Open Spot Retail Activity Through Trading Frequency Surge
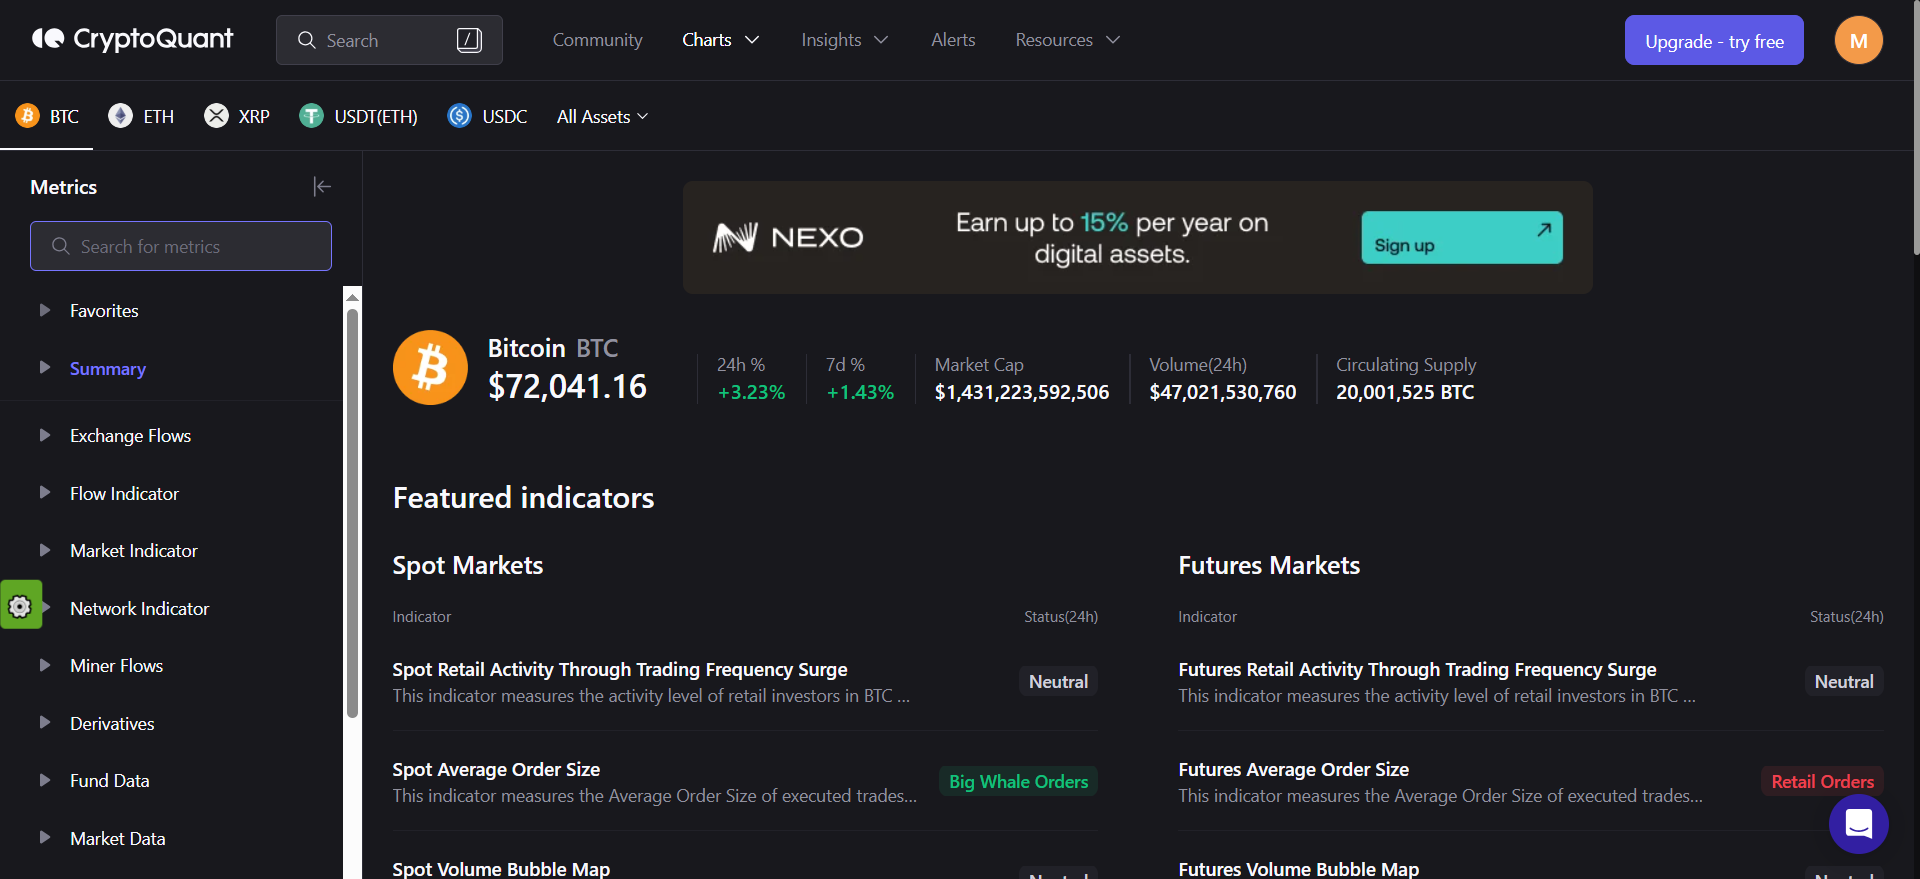Screen dimensions: 1920x879 620,669
